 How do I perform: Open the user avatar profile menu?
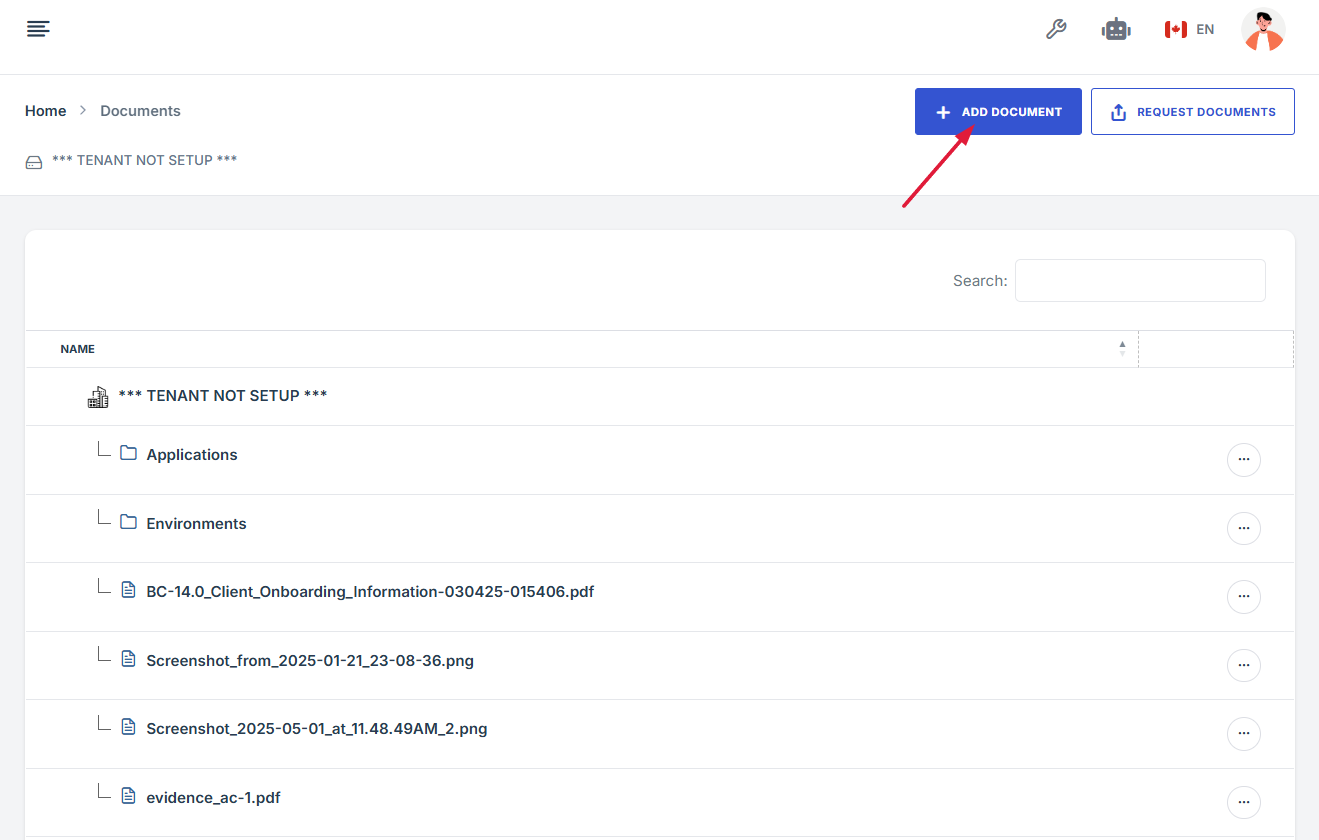(1263, 30)
